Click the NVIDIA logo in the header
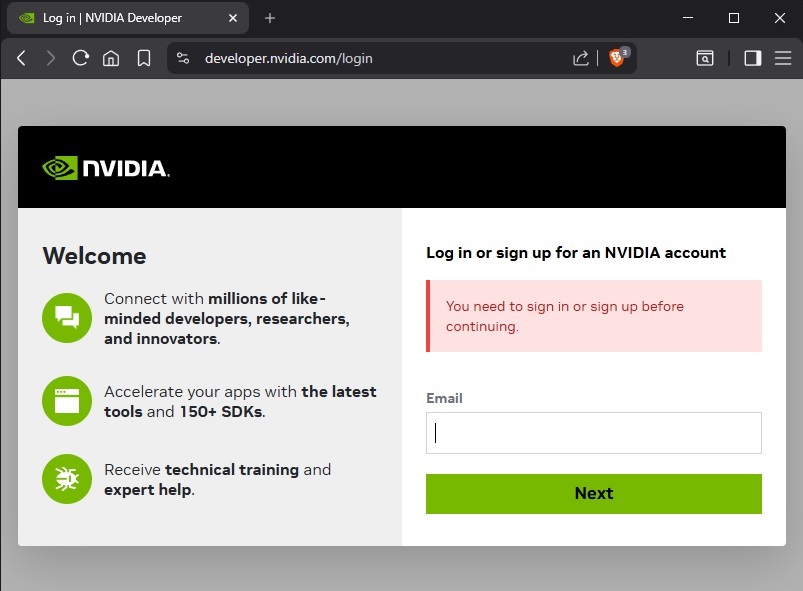803x591 pixels. point(105,168)
